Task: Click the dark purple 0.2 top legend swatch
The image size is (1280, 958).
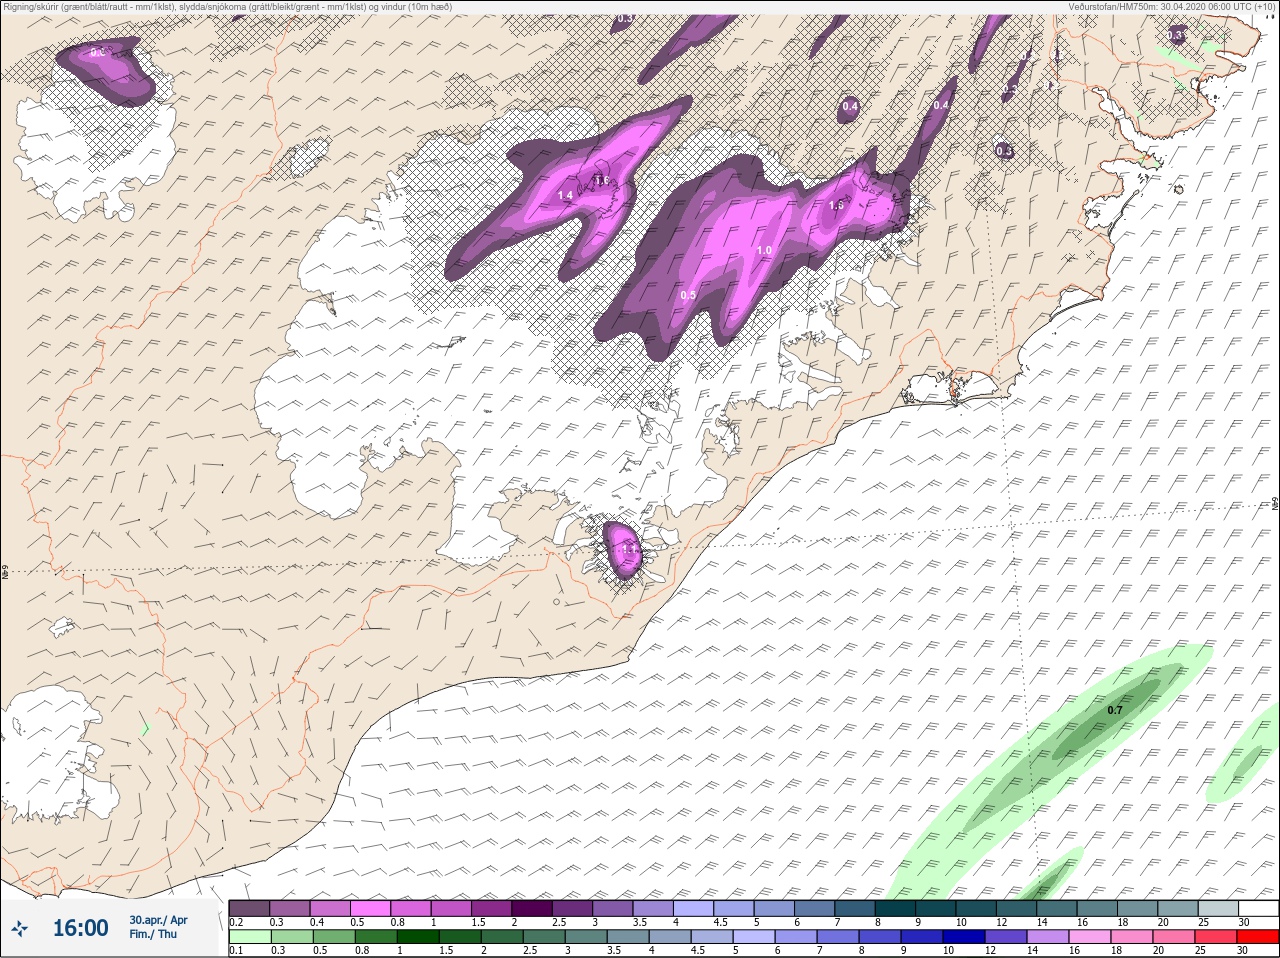Action: pos(249,908)
